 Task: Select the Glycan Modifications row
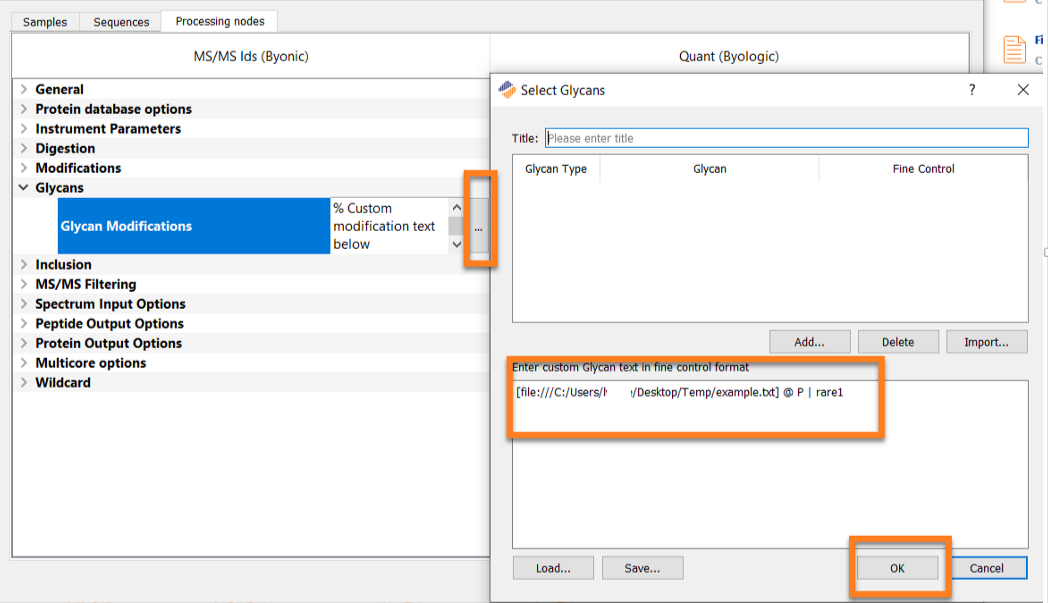tap(194, 226)
